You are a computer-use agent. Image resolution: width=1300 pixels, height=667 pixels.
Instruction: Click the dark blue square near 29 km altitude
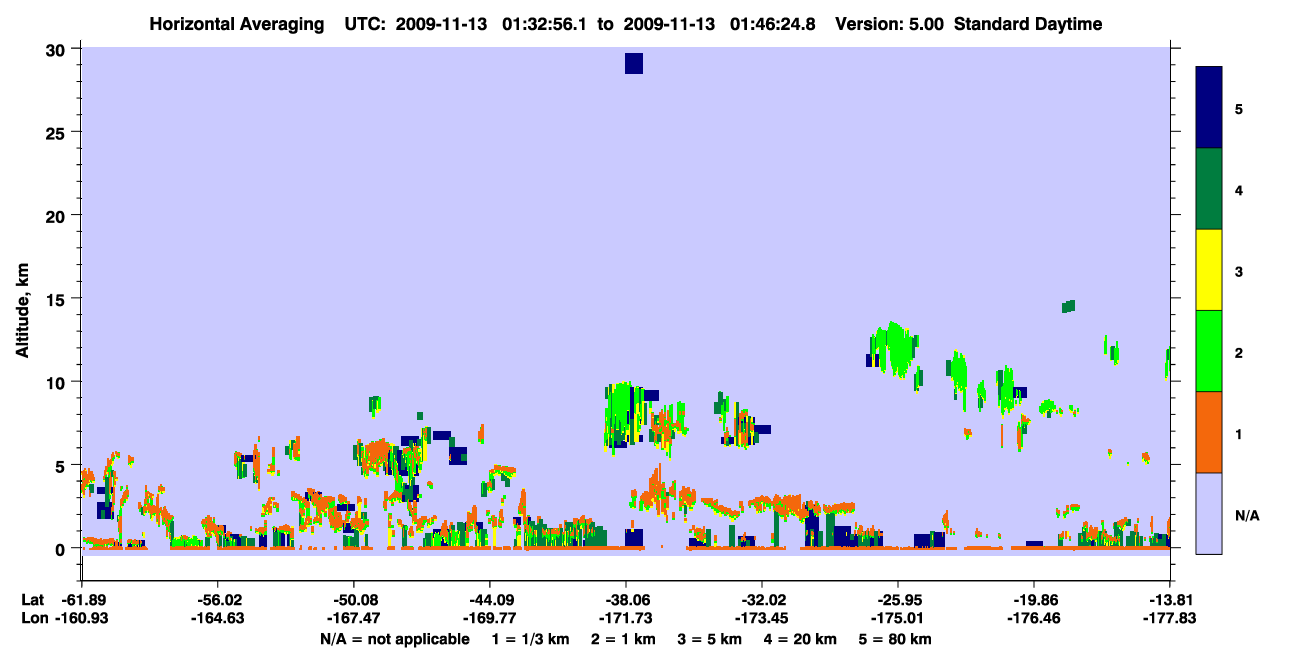[x=634, y=64]
